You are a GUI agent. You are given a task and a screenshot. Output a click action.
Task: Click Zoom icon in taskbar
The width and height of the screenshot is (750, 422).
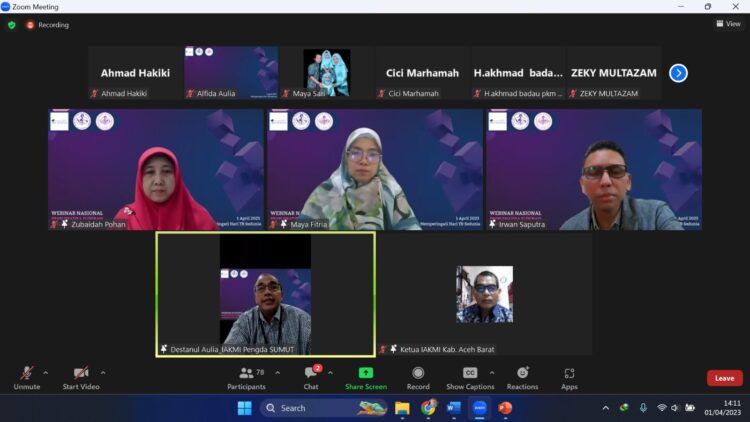(x=479, y=408)
